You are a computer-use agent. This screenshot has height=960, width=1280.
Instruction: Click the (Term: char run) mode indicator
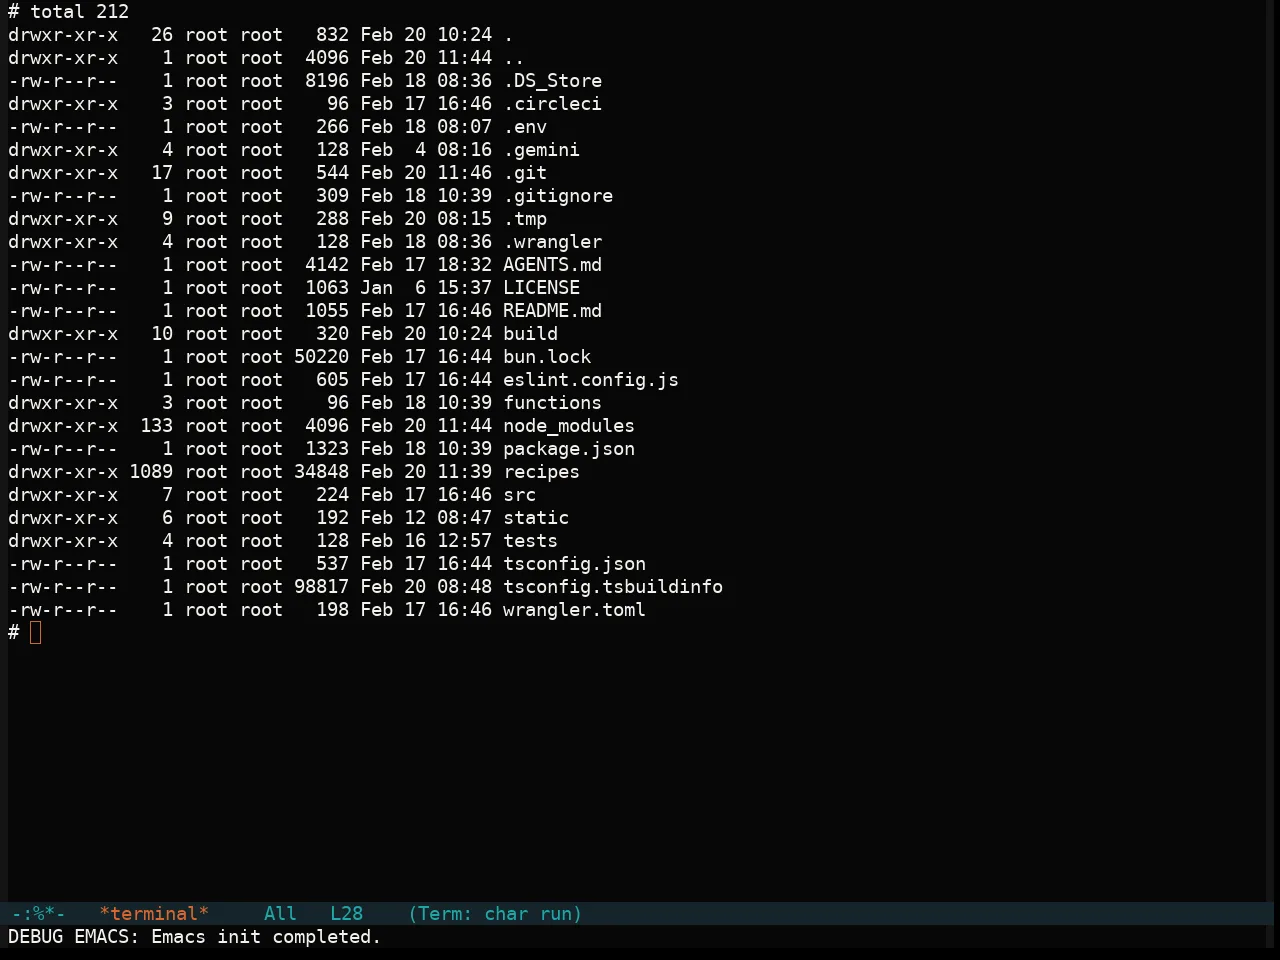[495, 914]
